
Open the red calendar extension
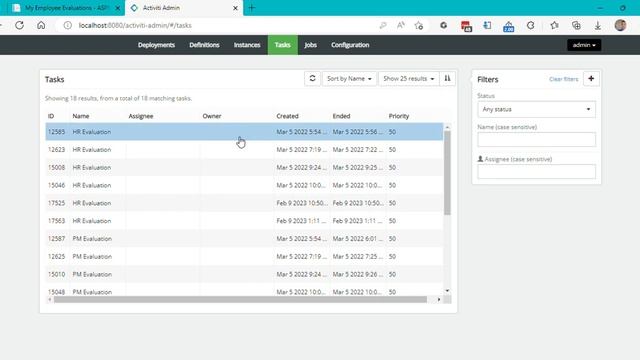click(x=466, y=26)
